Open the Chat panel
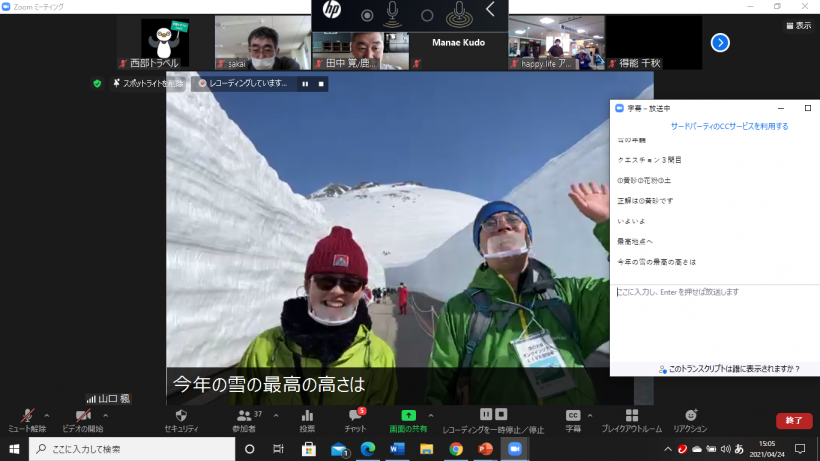The width and height of the screenshot is (820, 461). [x=355, y=416]
